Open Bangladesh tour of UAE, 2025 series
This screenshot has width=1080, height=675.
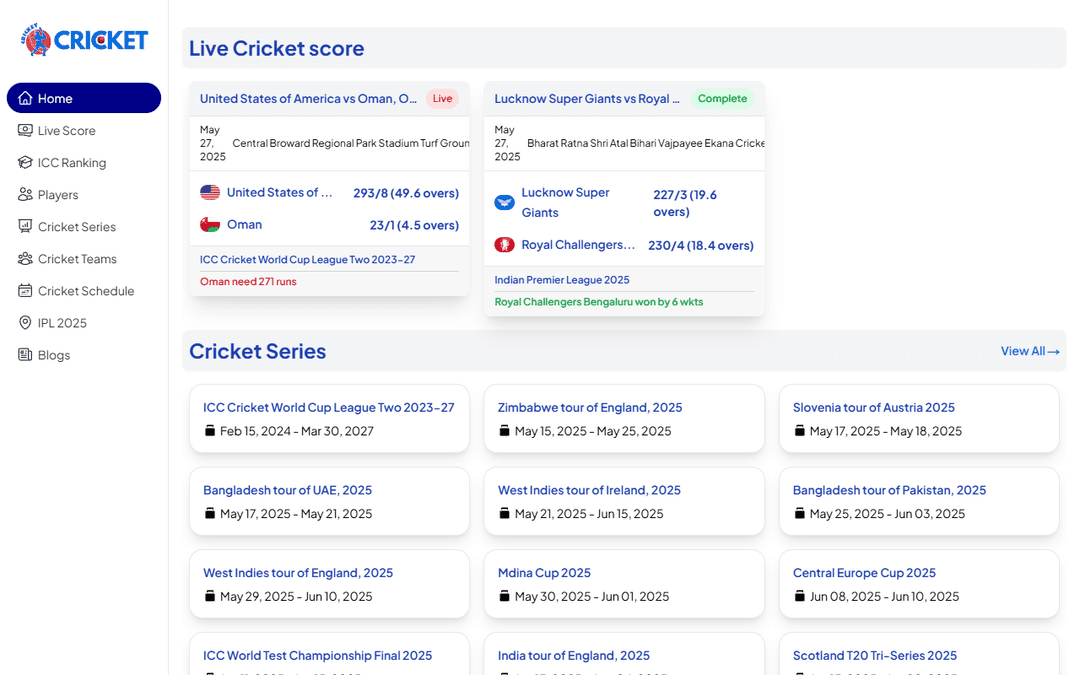tap(287, 490)
